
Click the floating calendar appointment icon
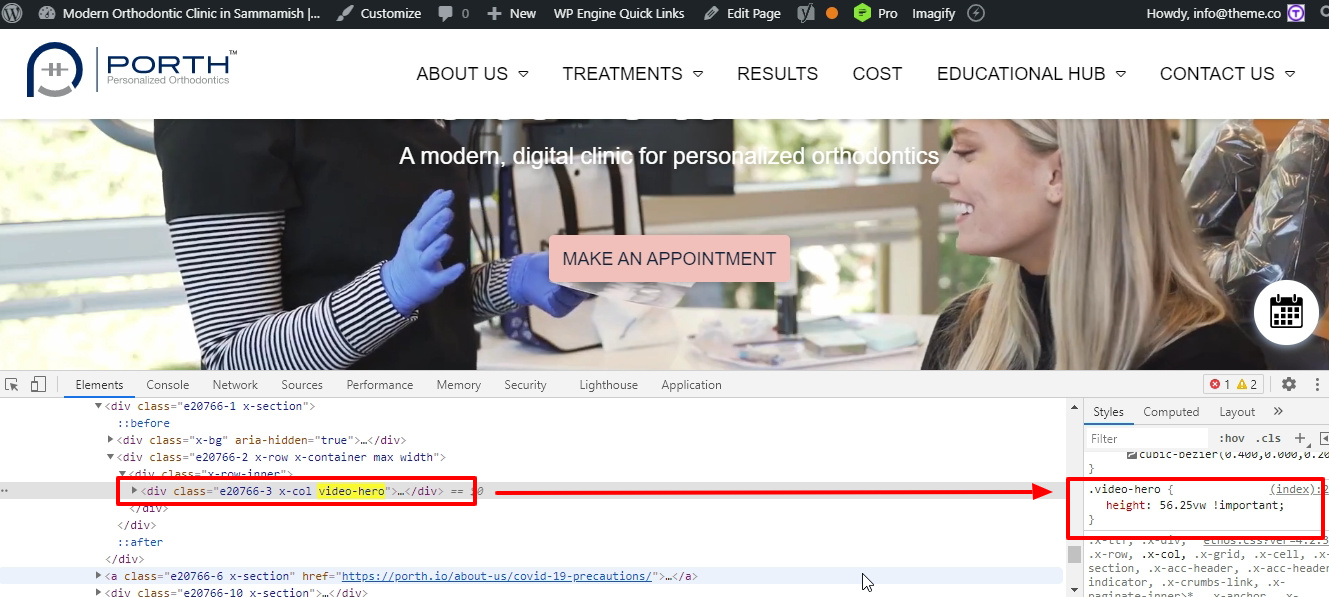(x=1286, y=312)
